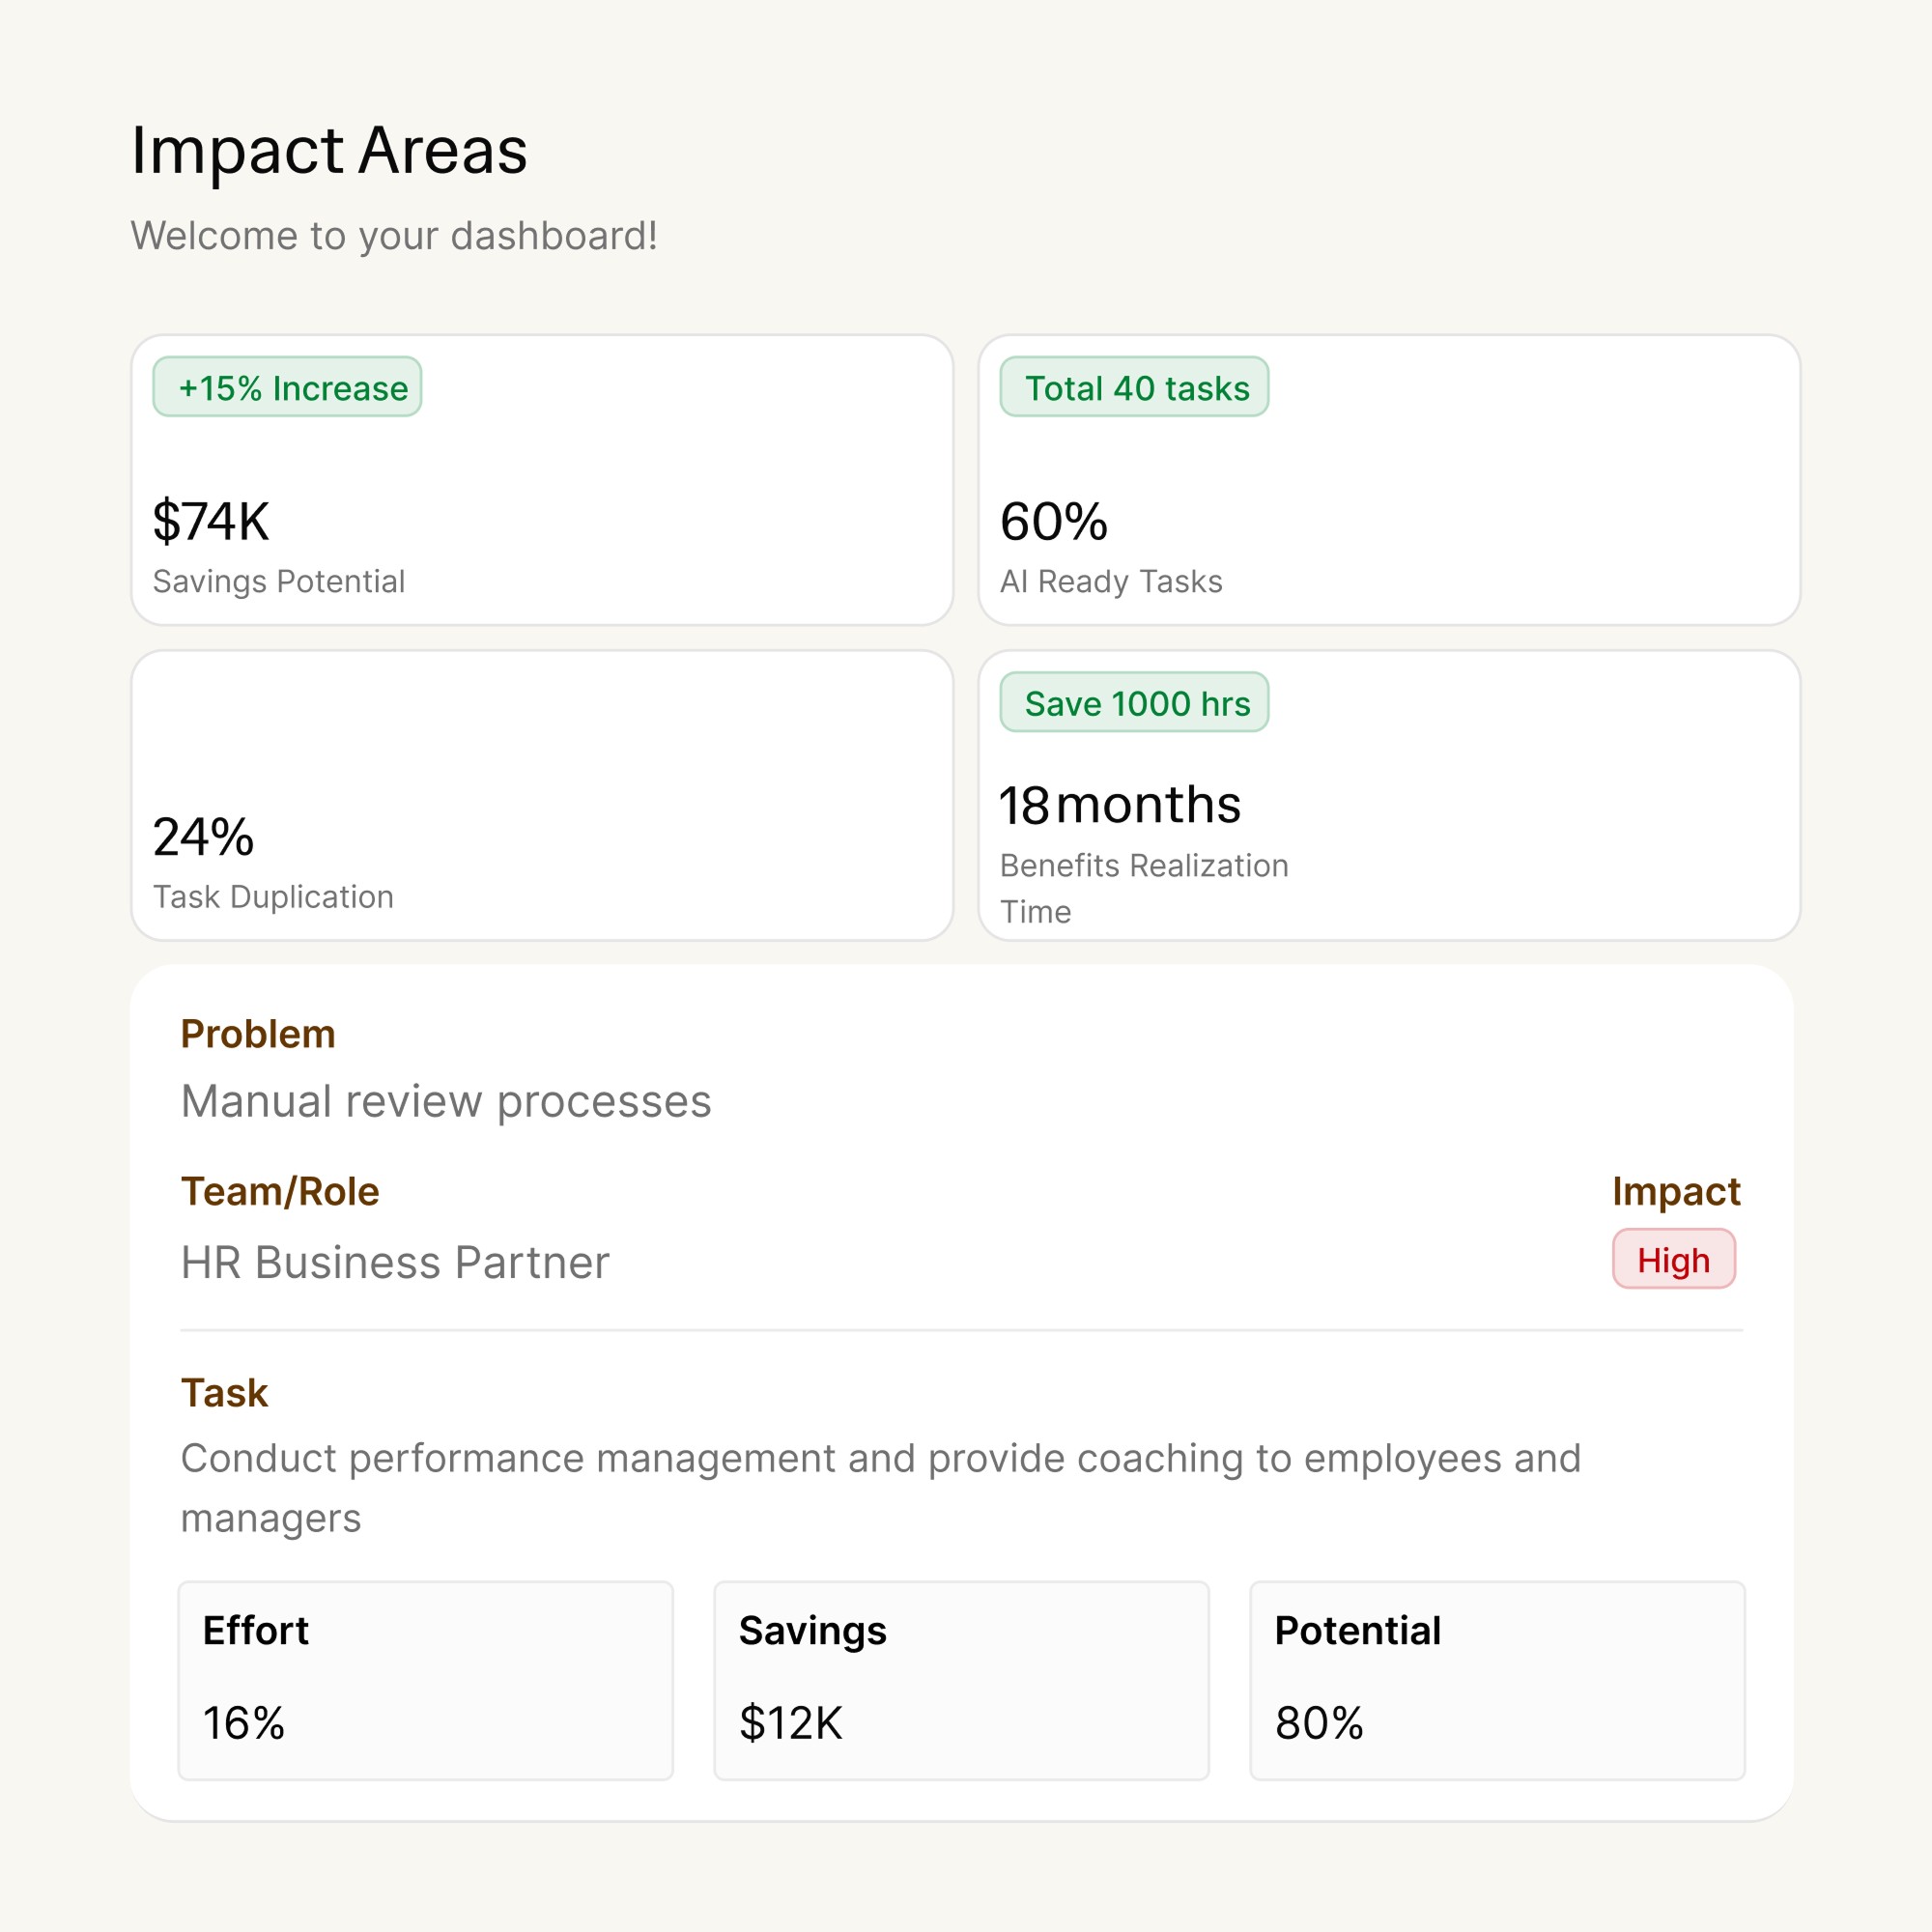Select the "Manual review processes" text
This screenshot has width=1932, height=1932.
pos(446,1101)
